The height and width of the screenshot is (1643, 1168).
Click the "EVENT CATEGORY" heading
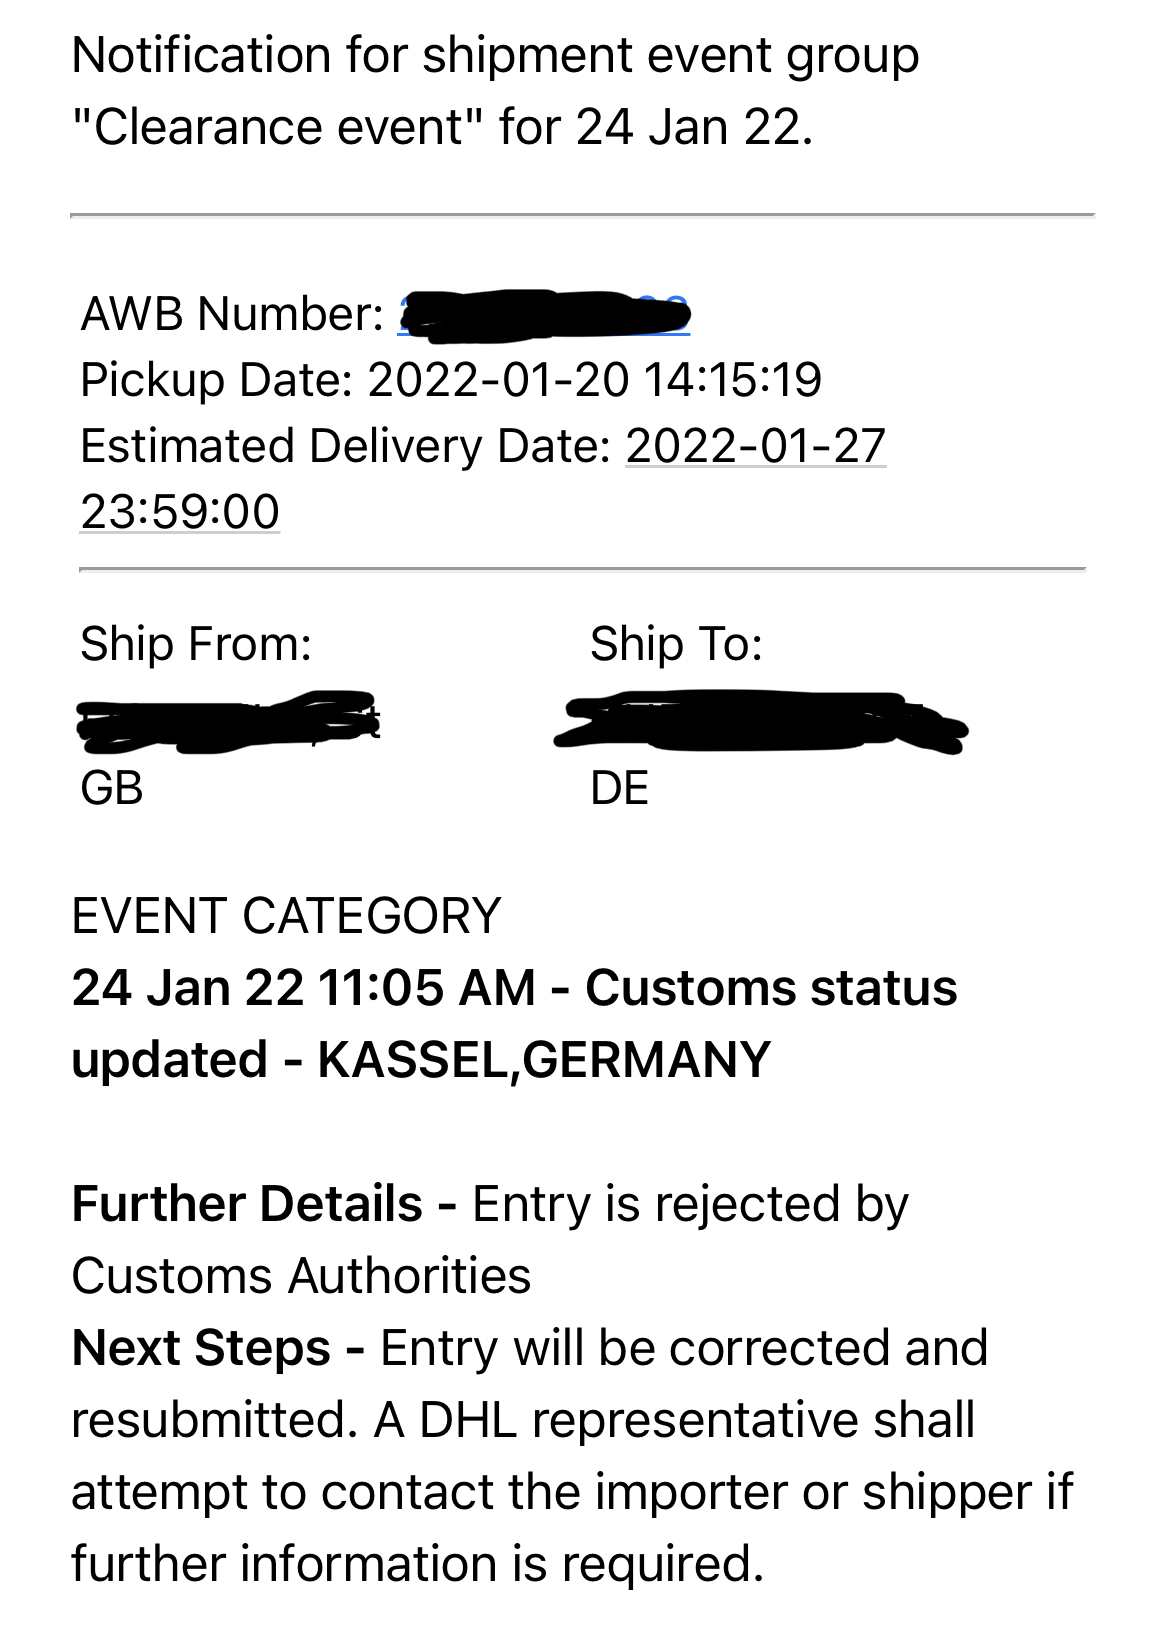(x=286, y=916)
